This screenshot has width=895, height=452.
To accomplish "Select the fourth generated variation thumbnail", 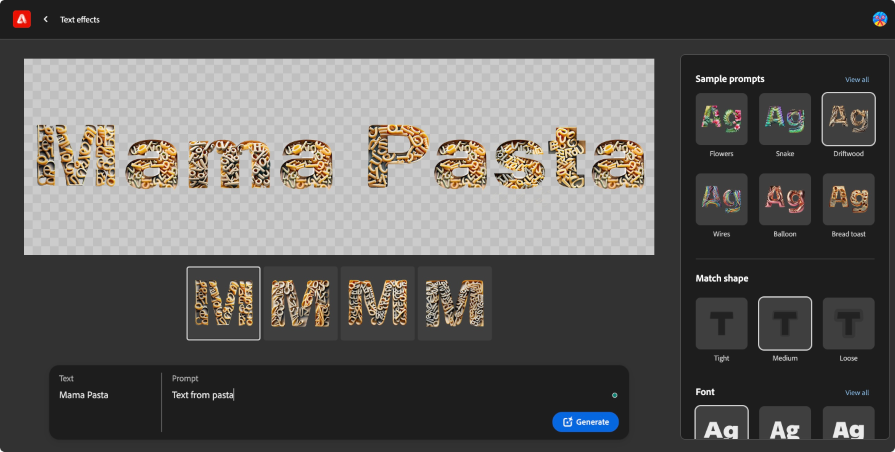I will [x=455, y=303].
